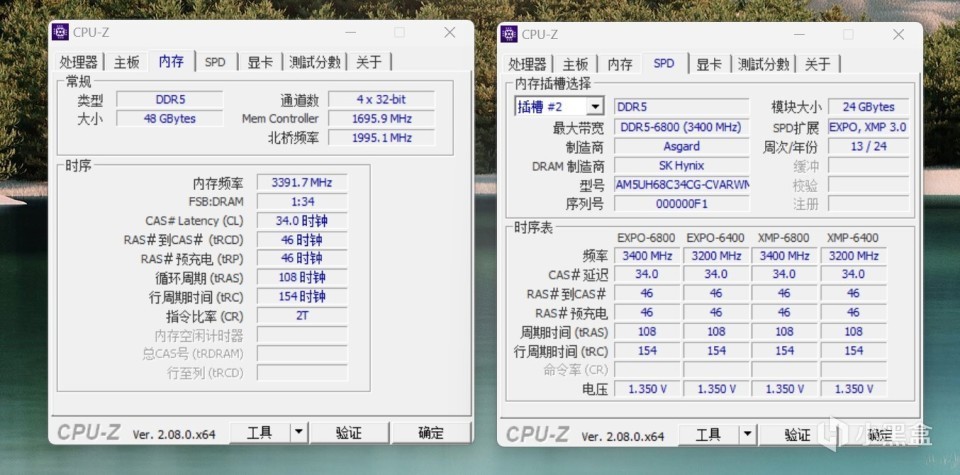Minimize the left CPU-Z window
This screenshot has height=475, width=960.
click(x=350, y=32)
